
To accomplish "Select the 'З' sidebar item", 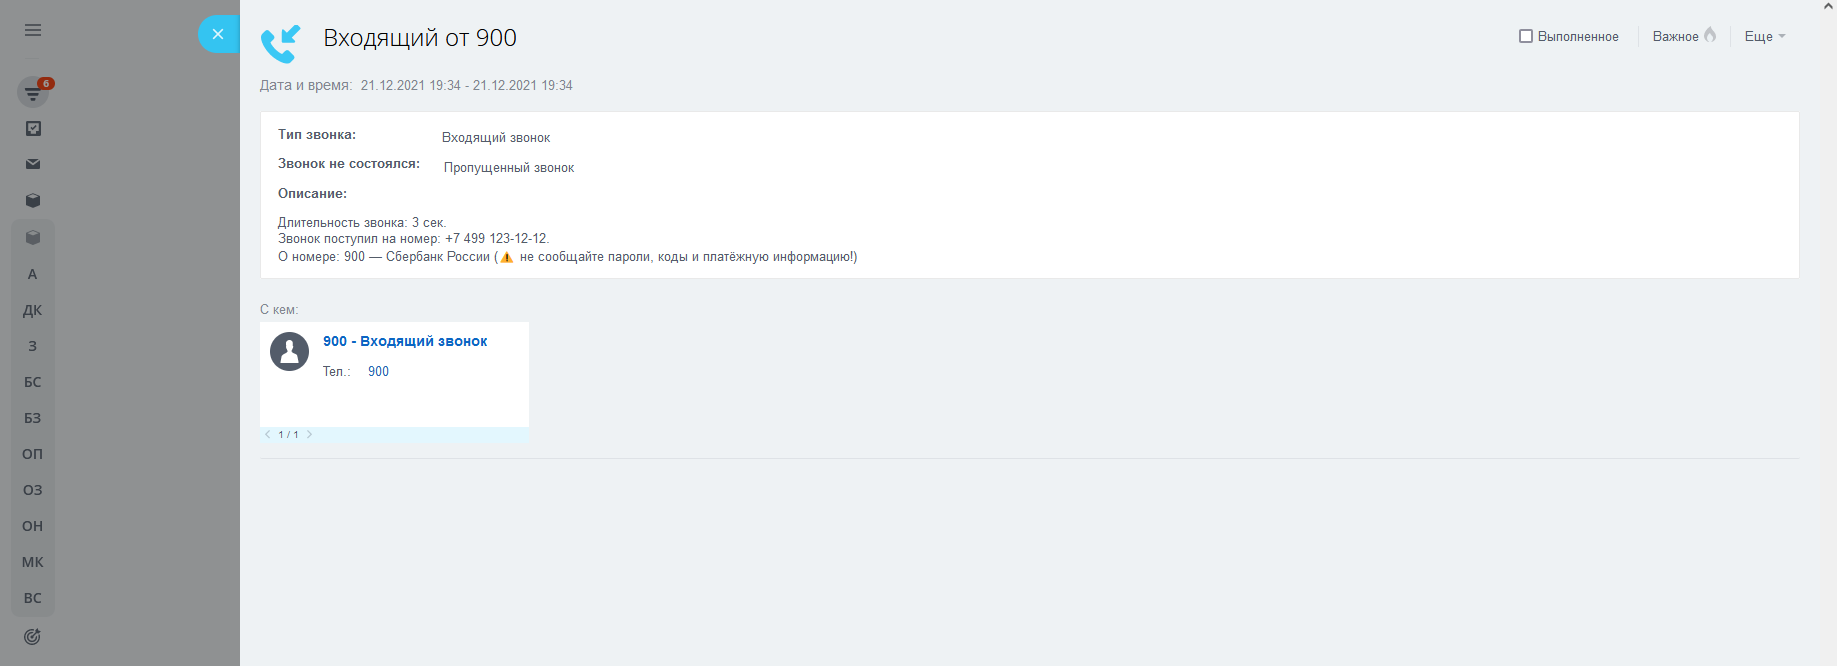I will coord(33,346).
